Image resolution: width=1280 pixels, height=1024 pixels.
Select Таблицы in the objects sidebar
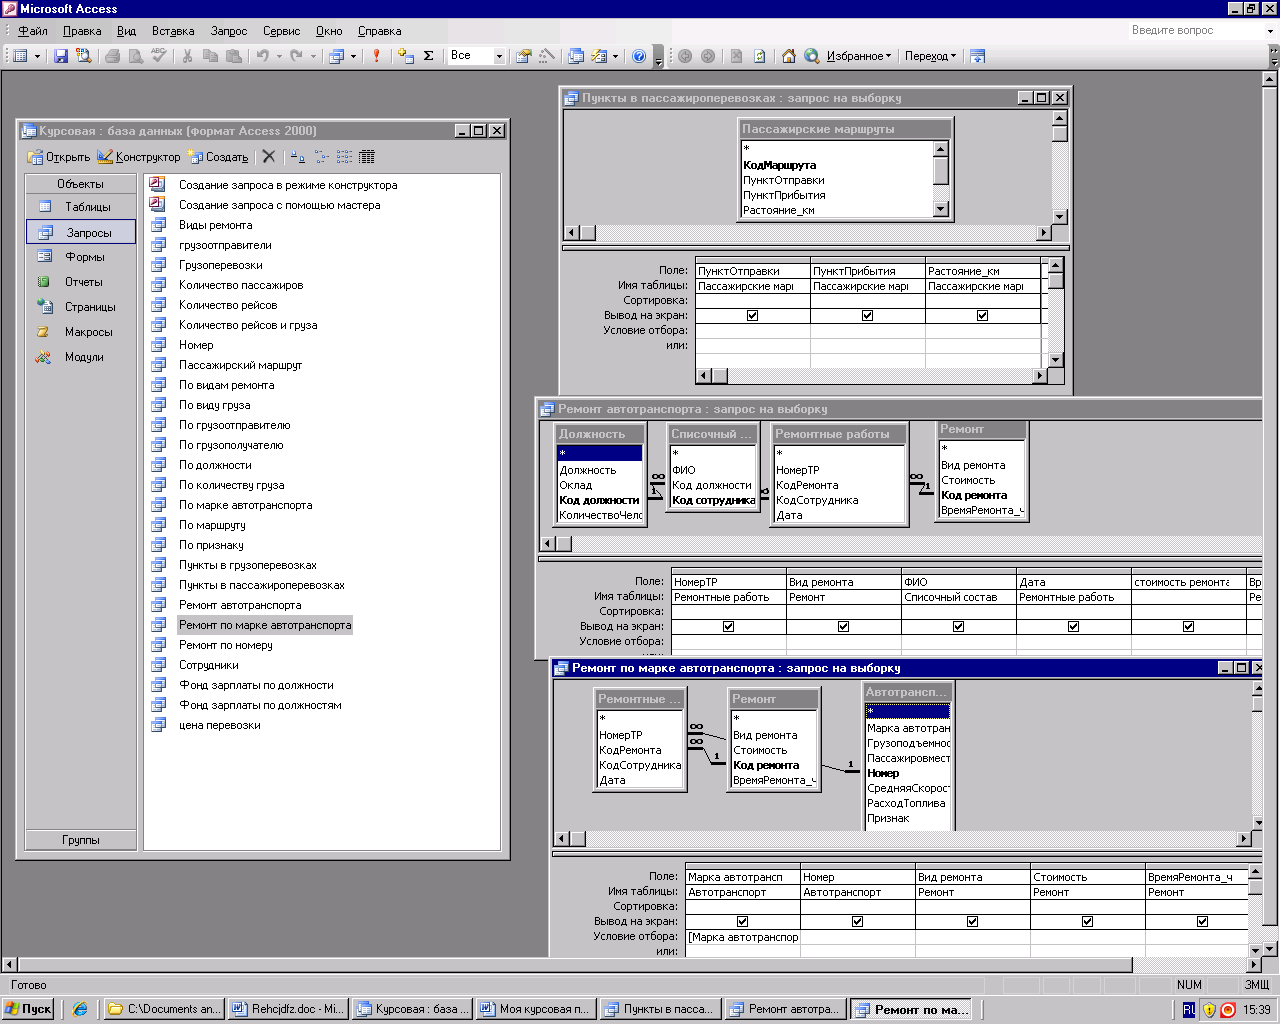point(87,207)
